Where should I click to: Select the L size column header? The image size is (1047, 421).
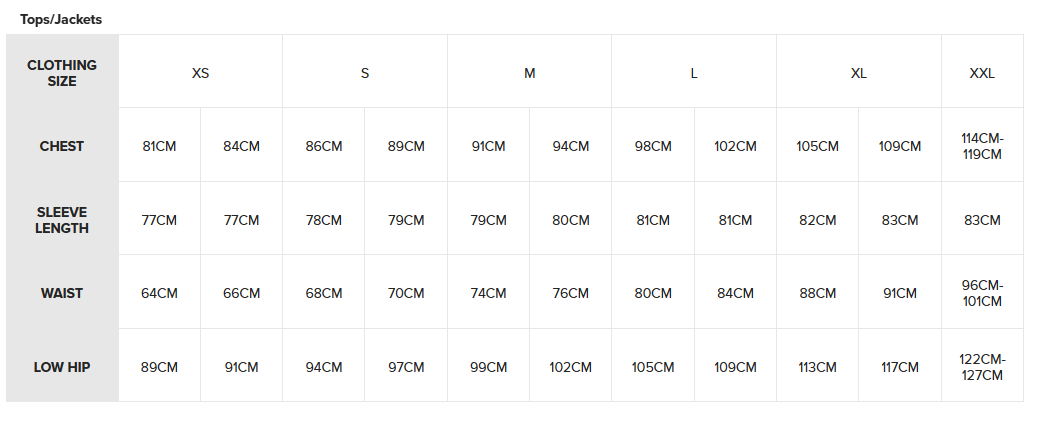click(694, 73)
